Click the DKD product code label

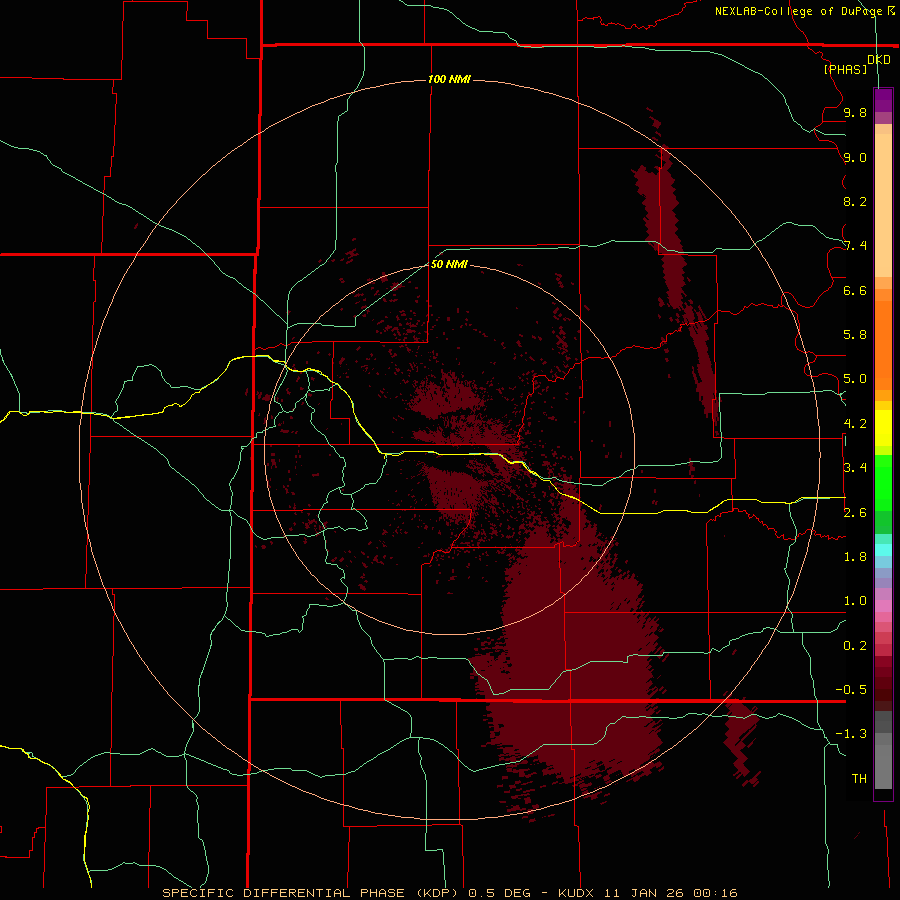(879, 60)
